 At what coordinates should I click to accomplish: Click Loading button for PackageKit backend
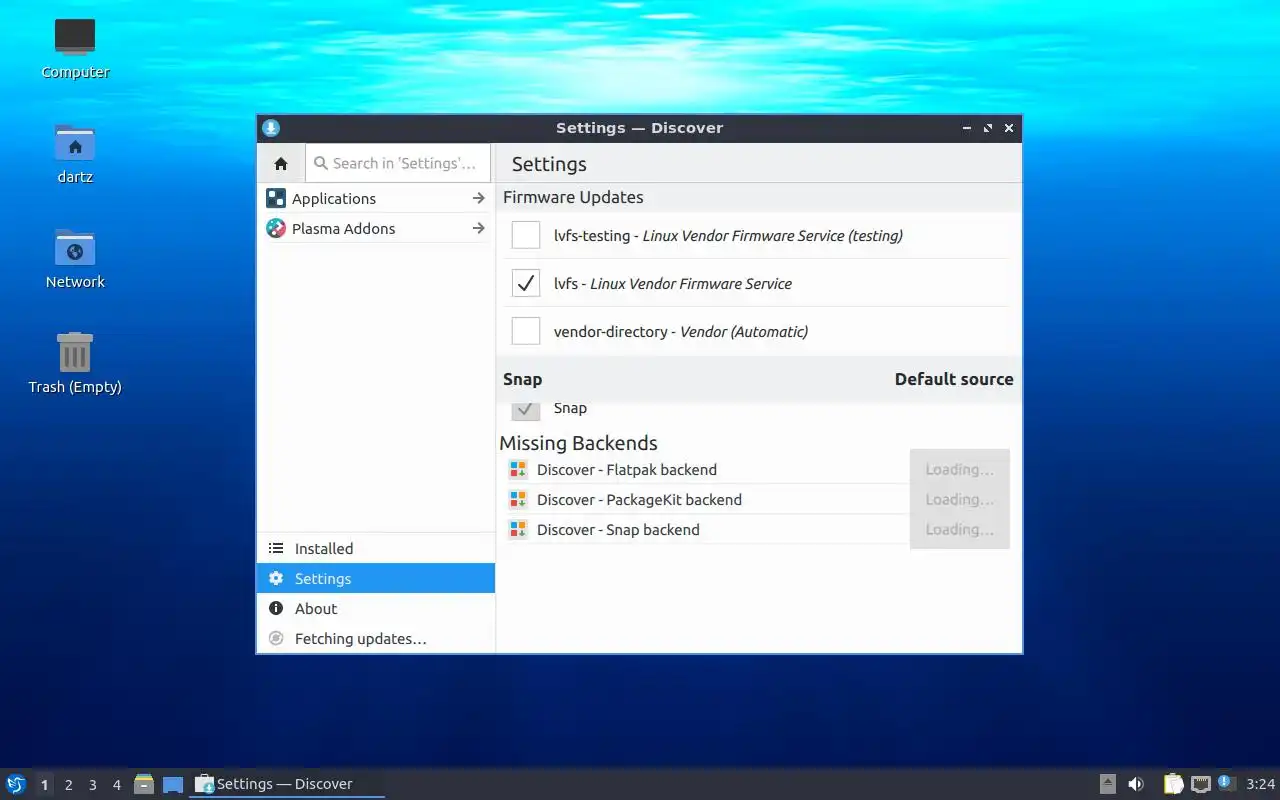pyautogui.click(x=959, y=499)
